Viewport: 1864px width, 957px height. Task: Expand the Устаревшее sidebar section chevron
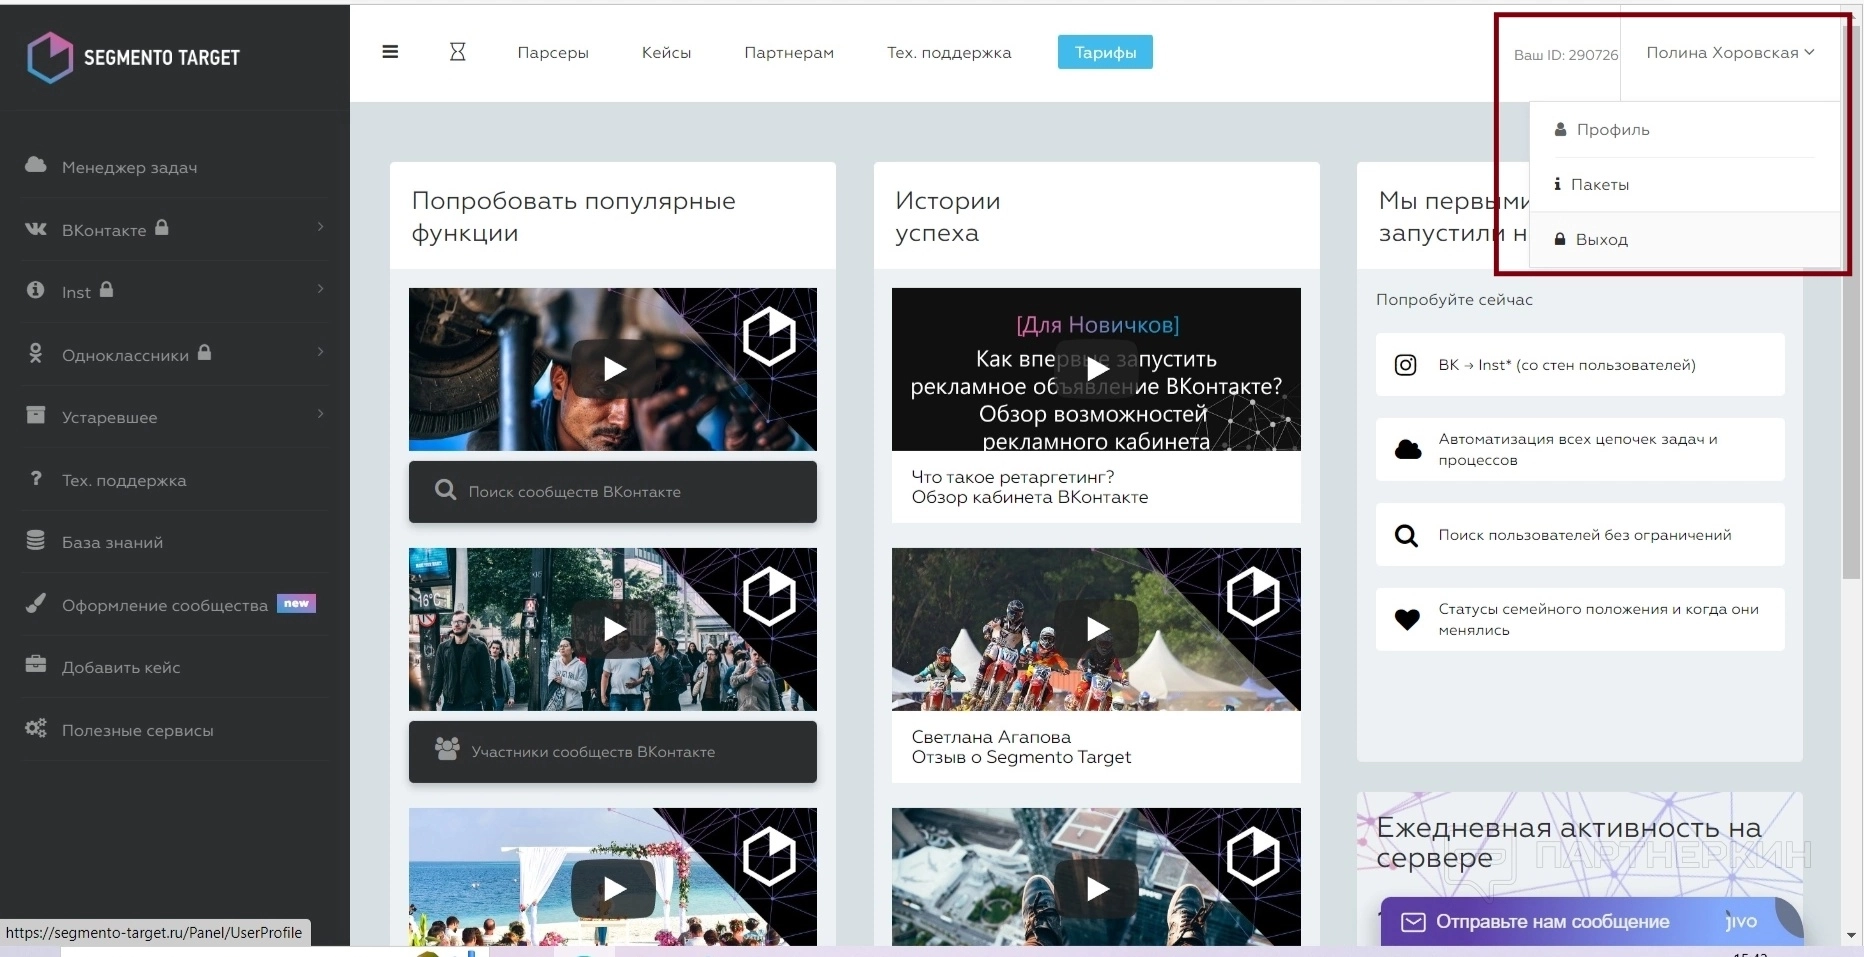pyautogui.click(x=320, y=414)
